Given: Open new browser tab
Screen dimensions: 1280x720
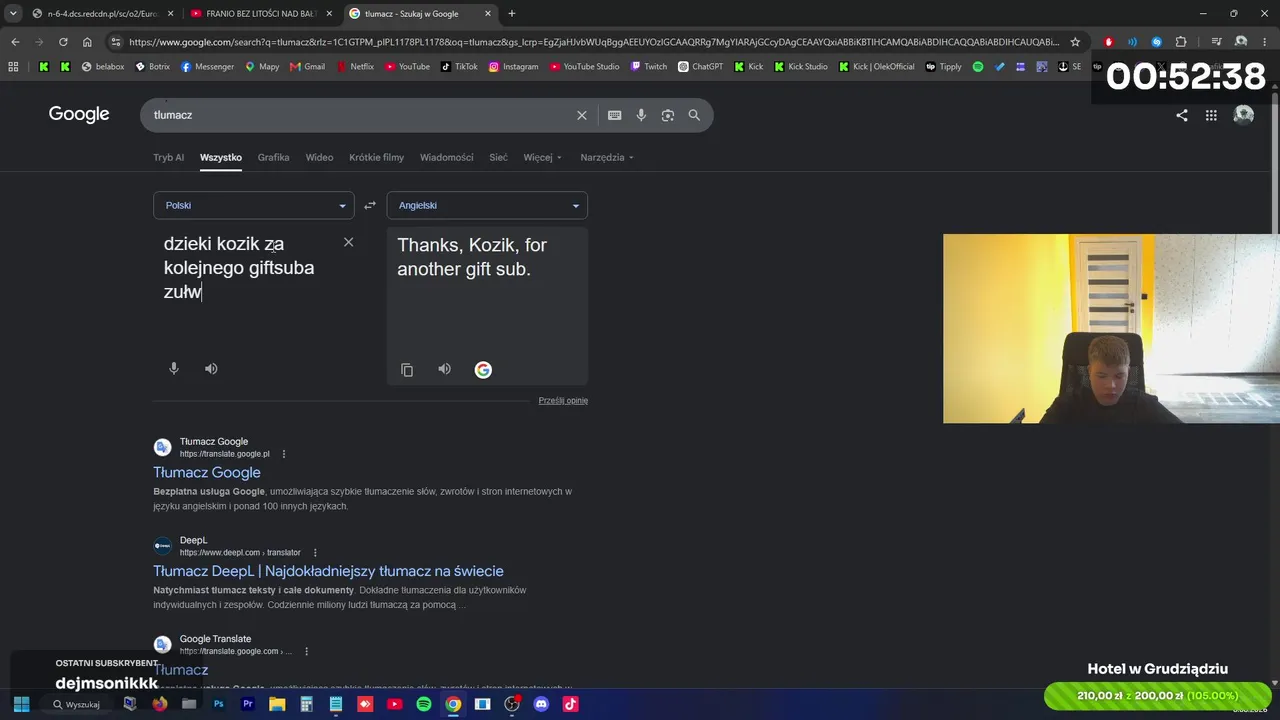Looking at the screenshot, I should (x=512, y=14).
